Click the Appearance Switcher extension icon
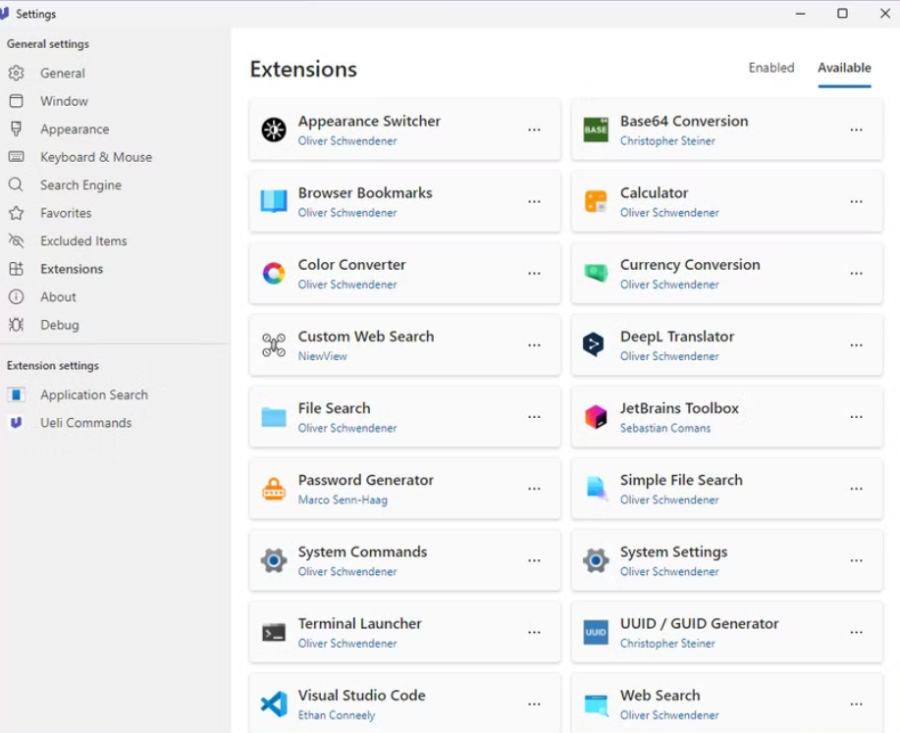900x733 pixels. (x=273, y=130)
